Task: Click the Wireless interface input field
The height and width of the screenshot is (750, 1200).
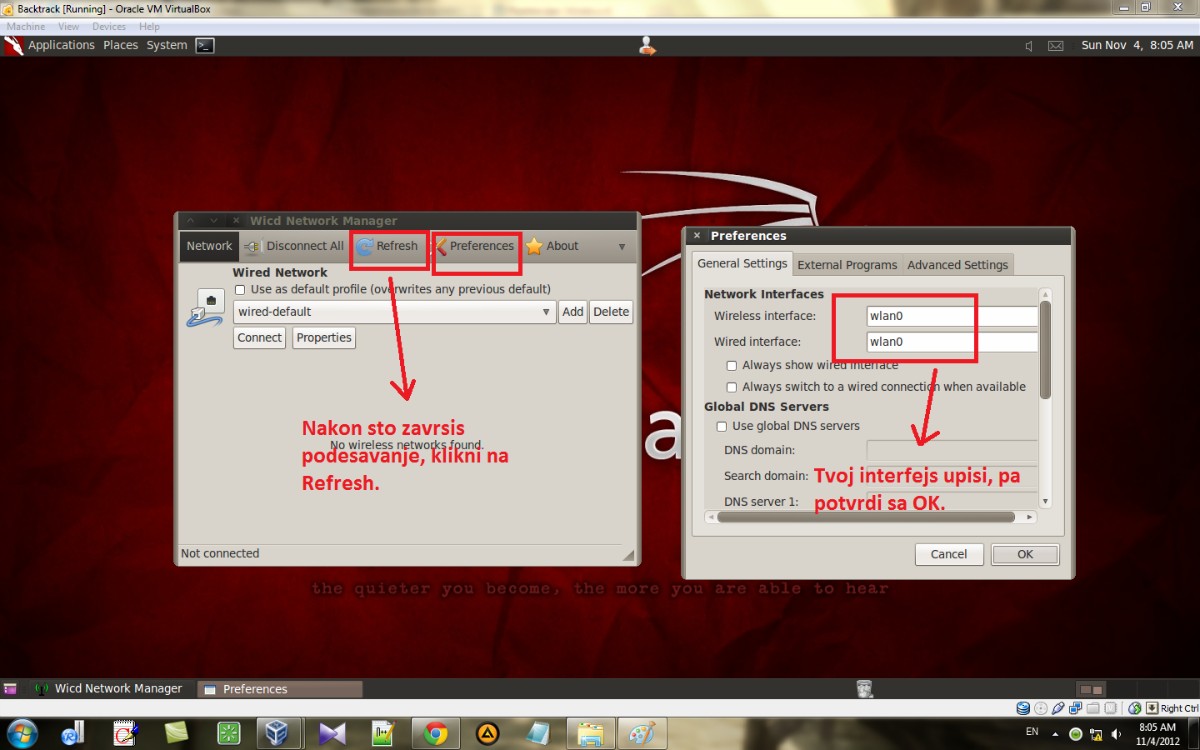Action: click(x=952, y=316)
